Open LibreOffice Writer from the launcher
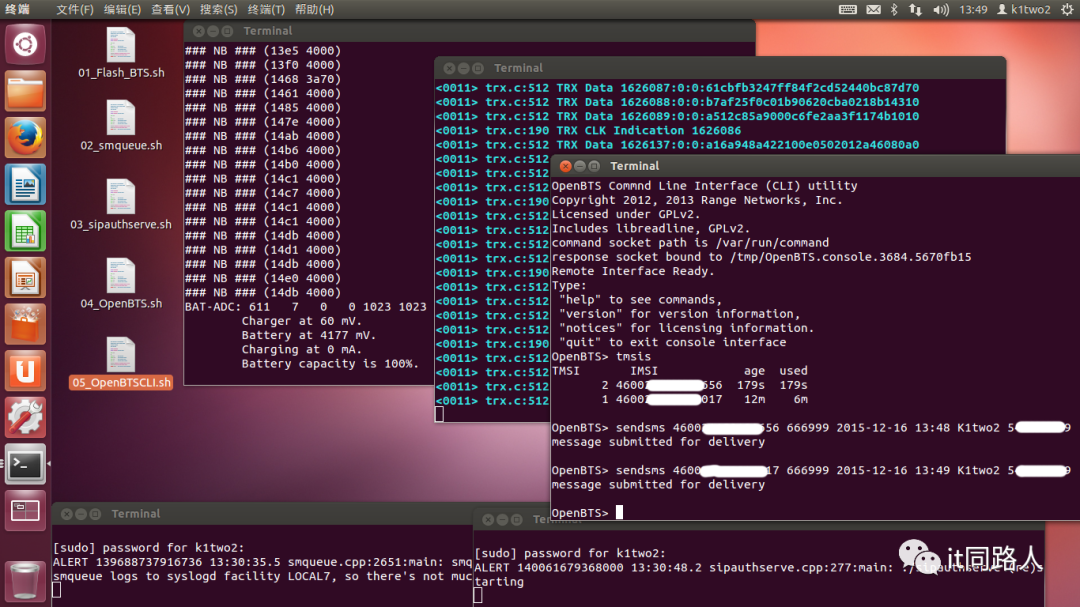This screenshot has width=1080, height=607. 25,185
